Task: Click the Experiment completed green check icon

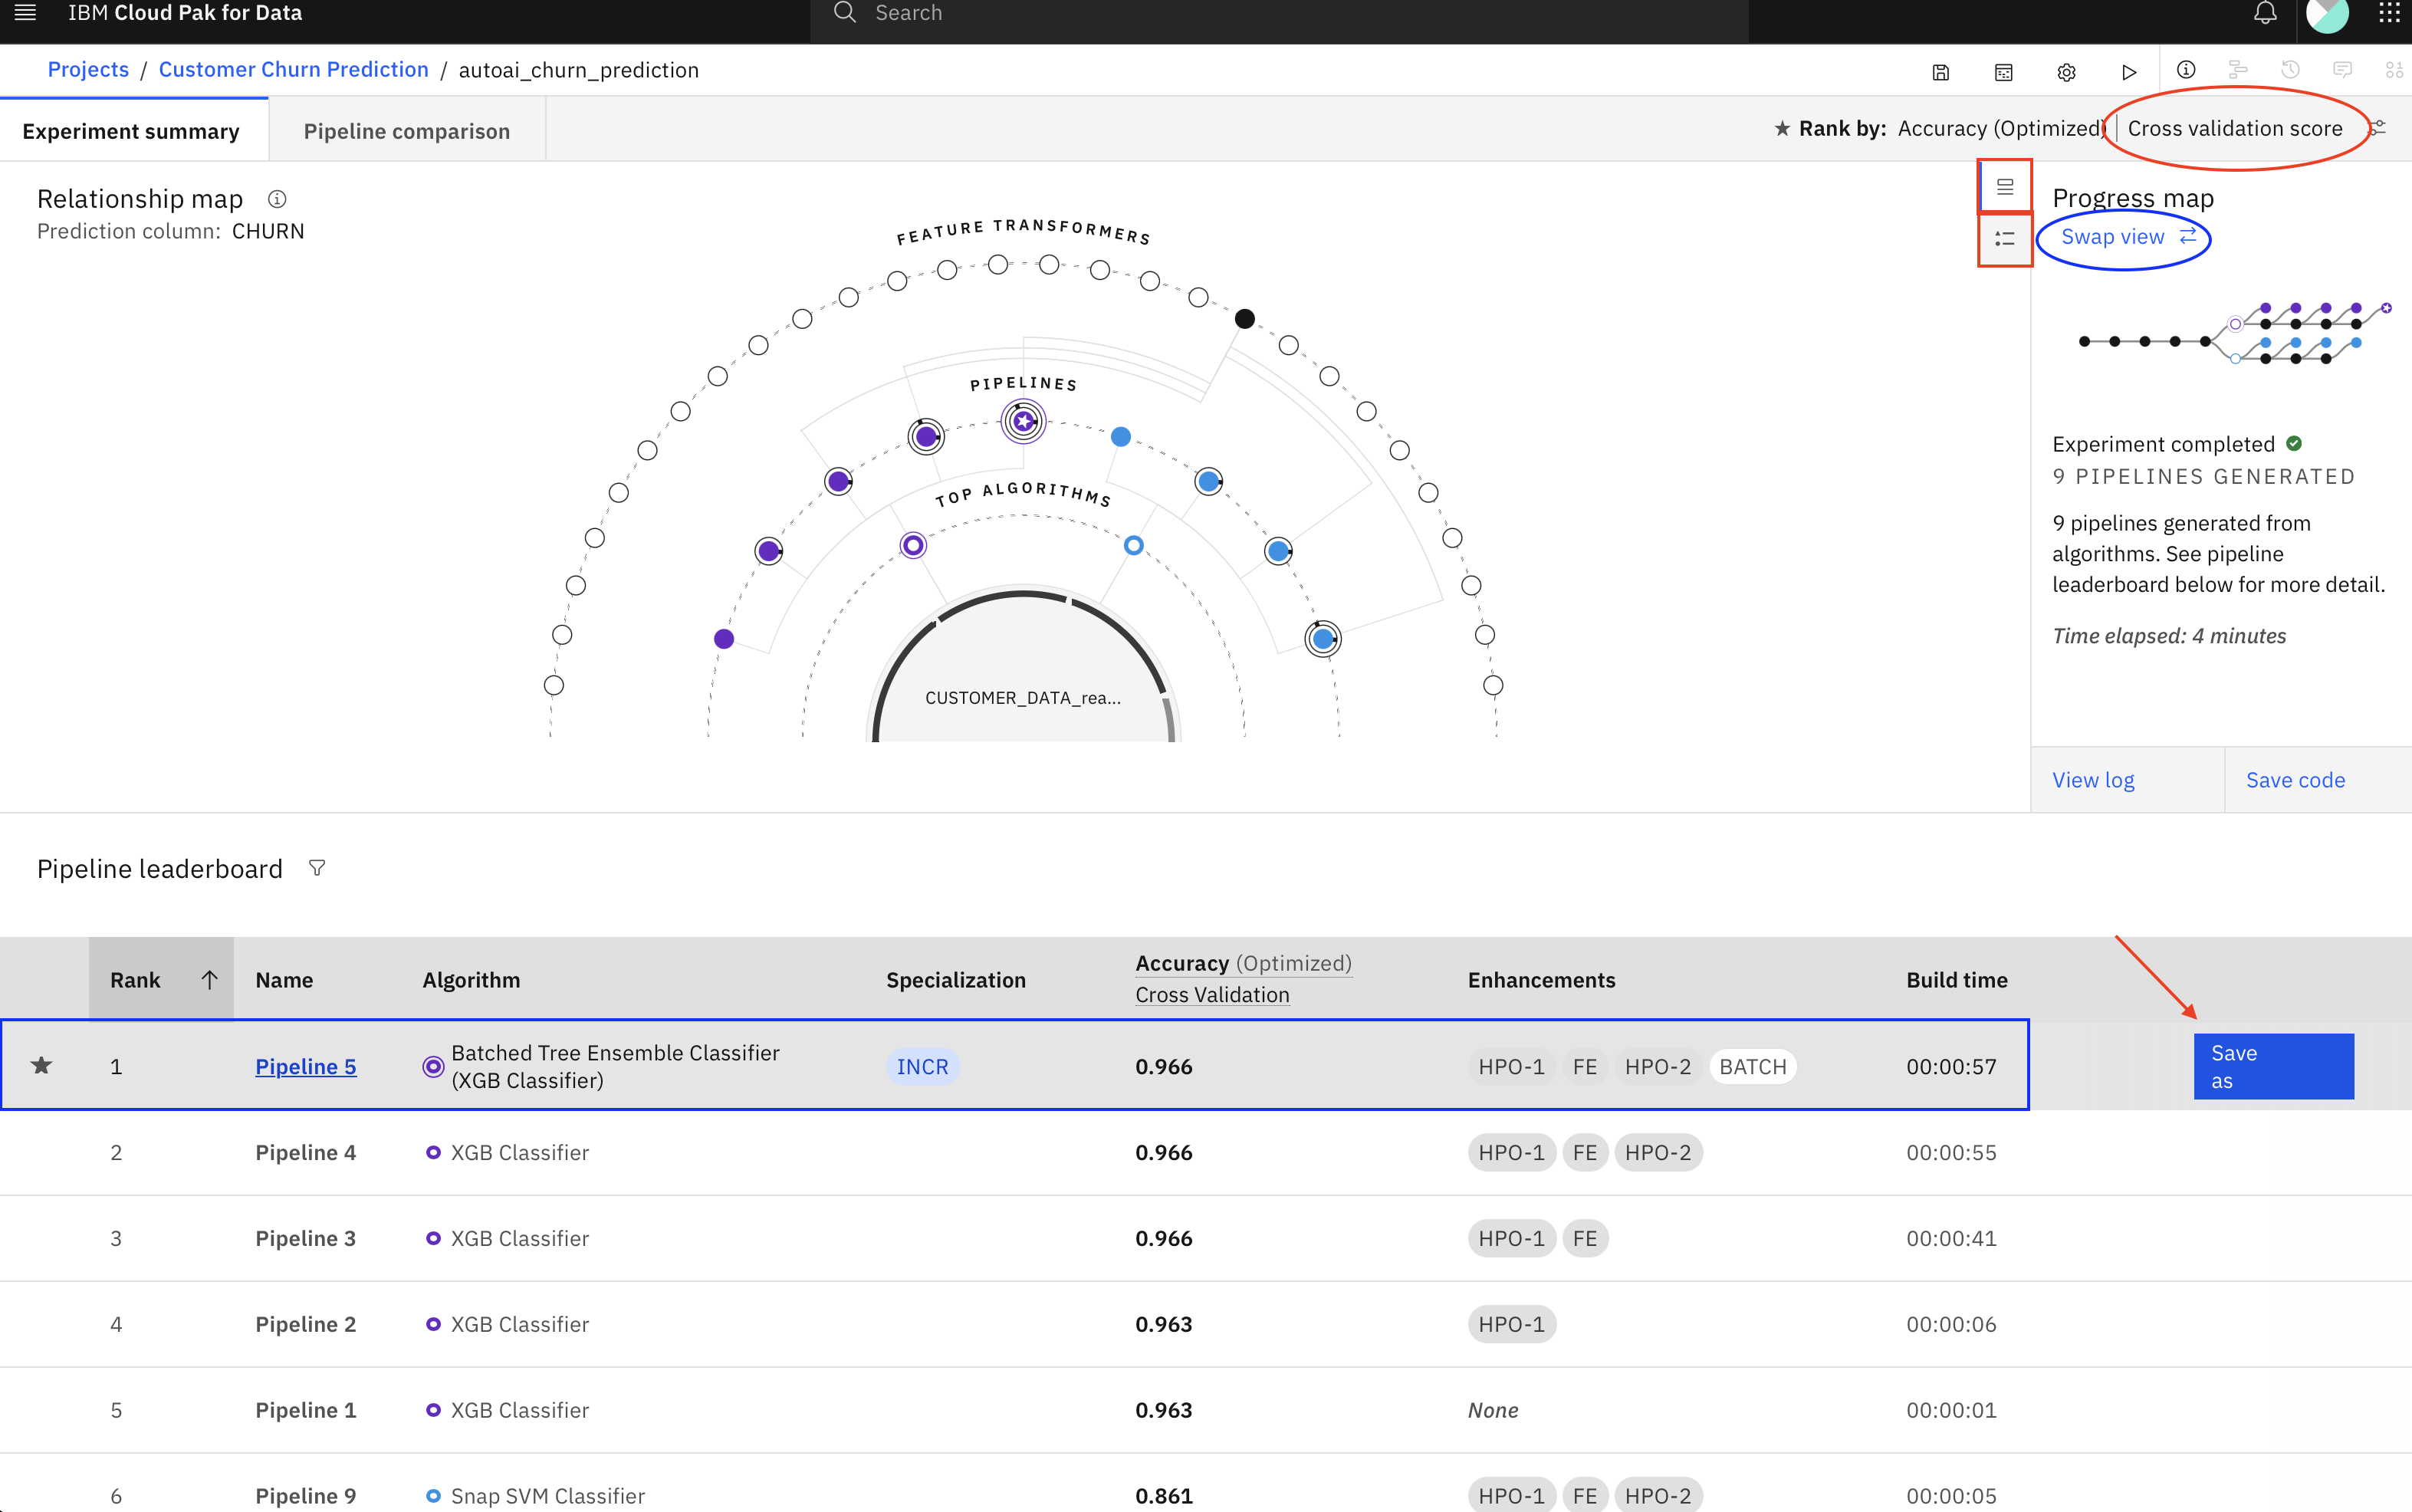Action: point(2294,443)
